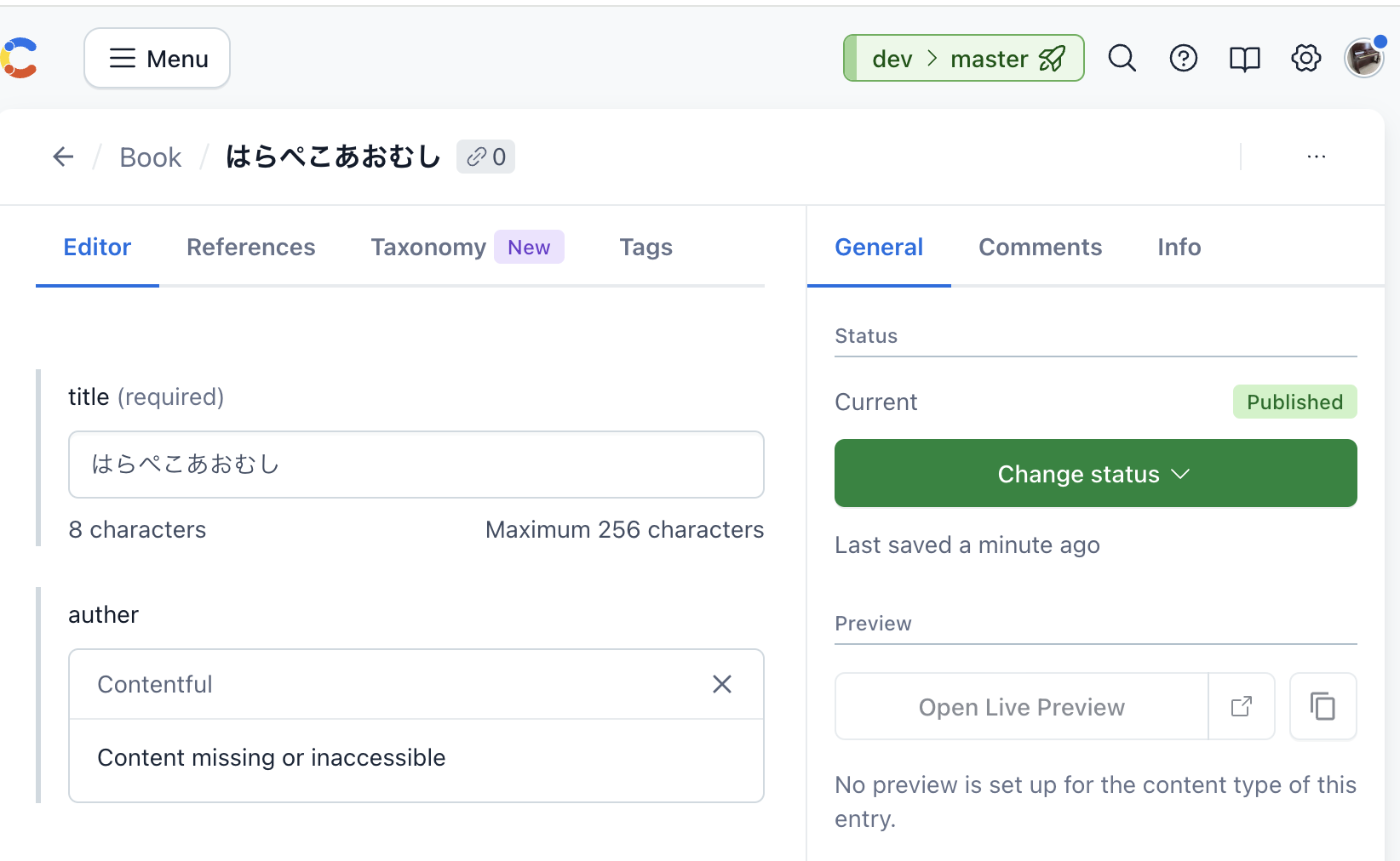Click the Contentful logo icon

(x=20, y=58)
